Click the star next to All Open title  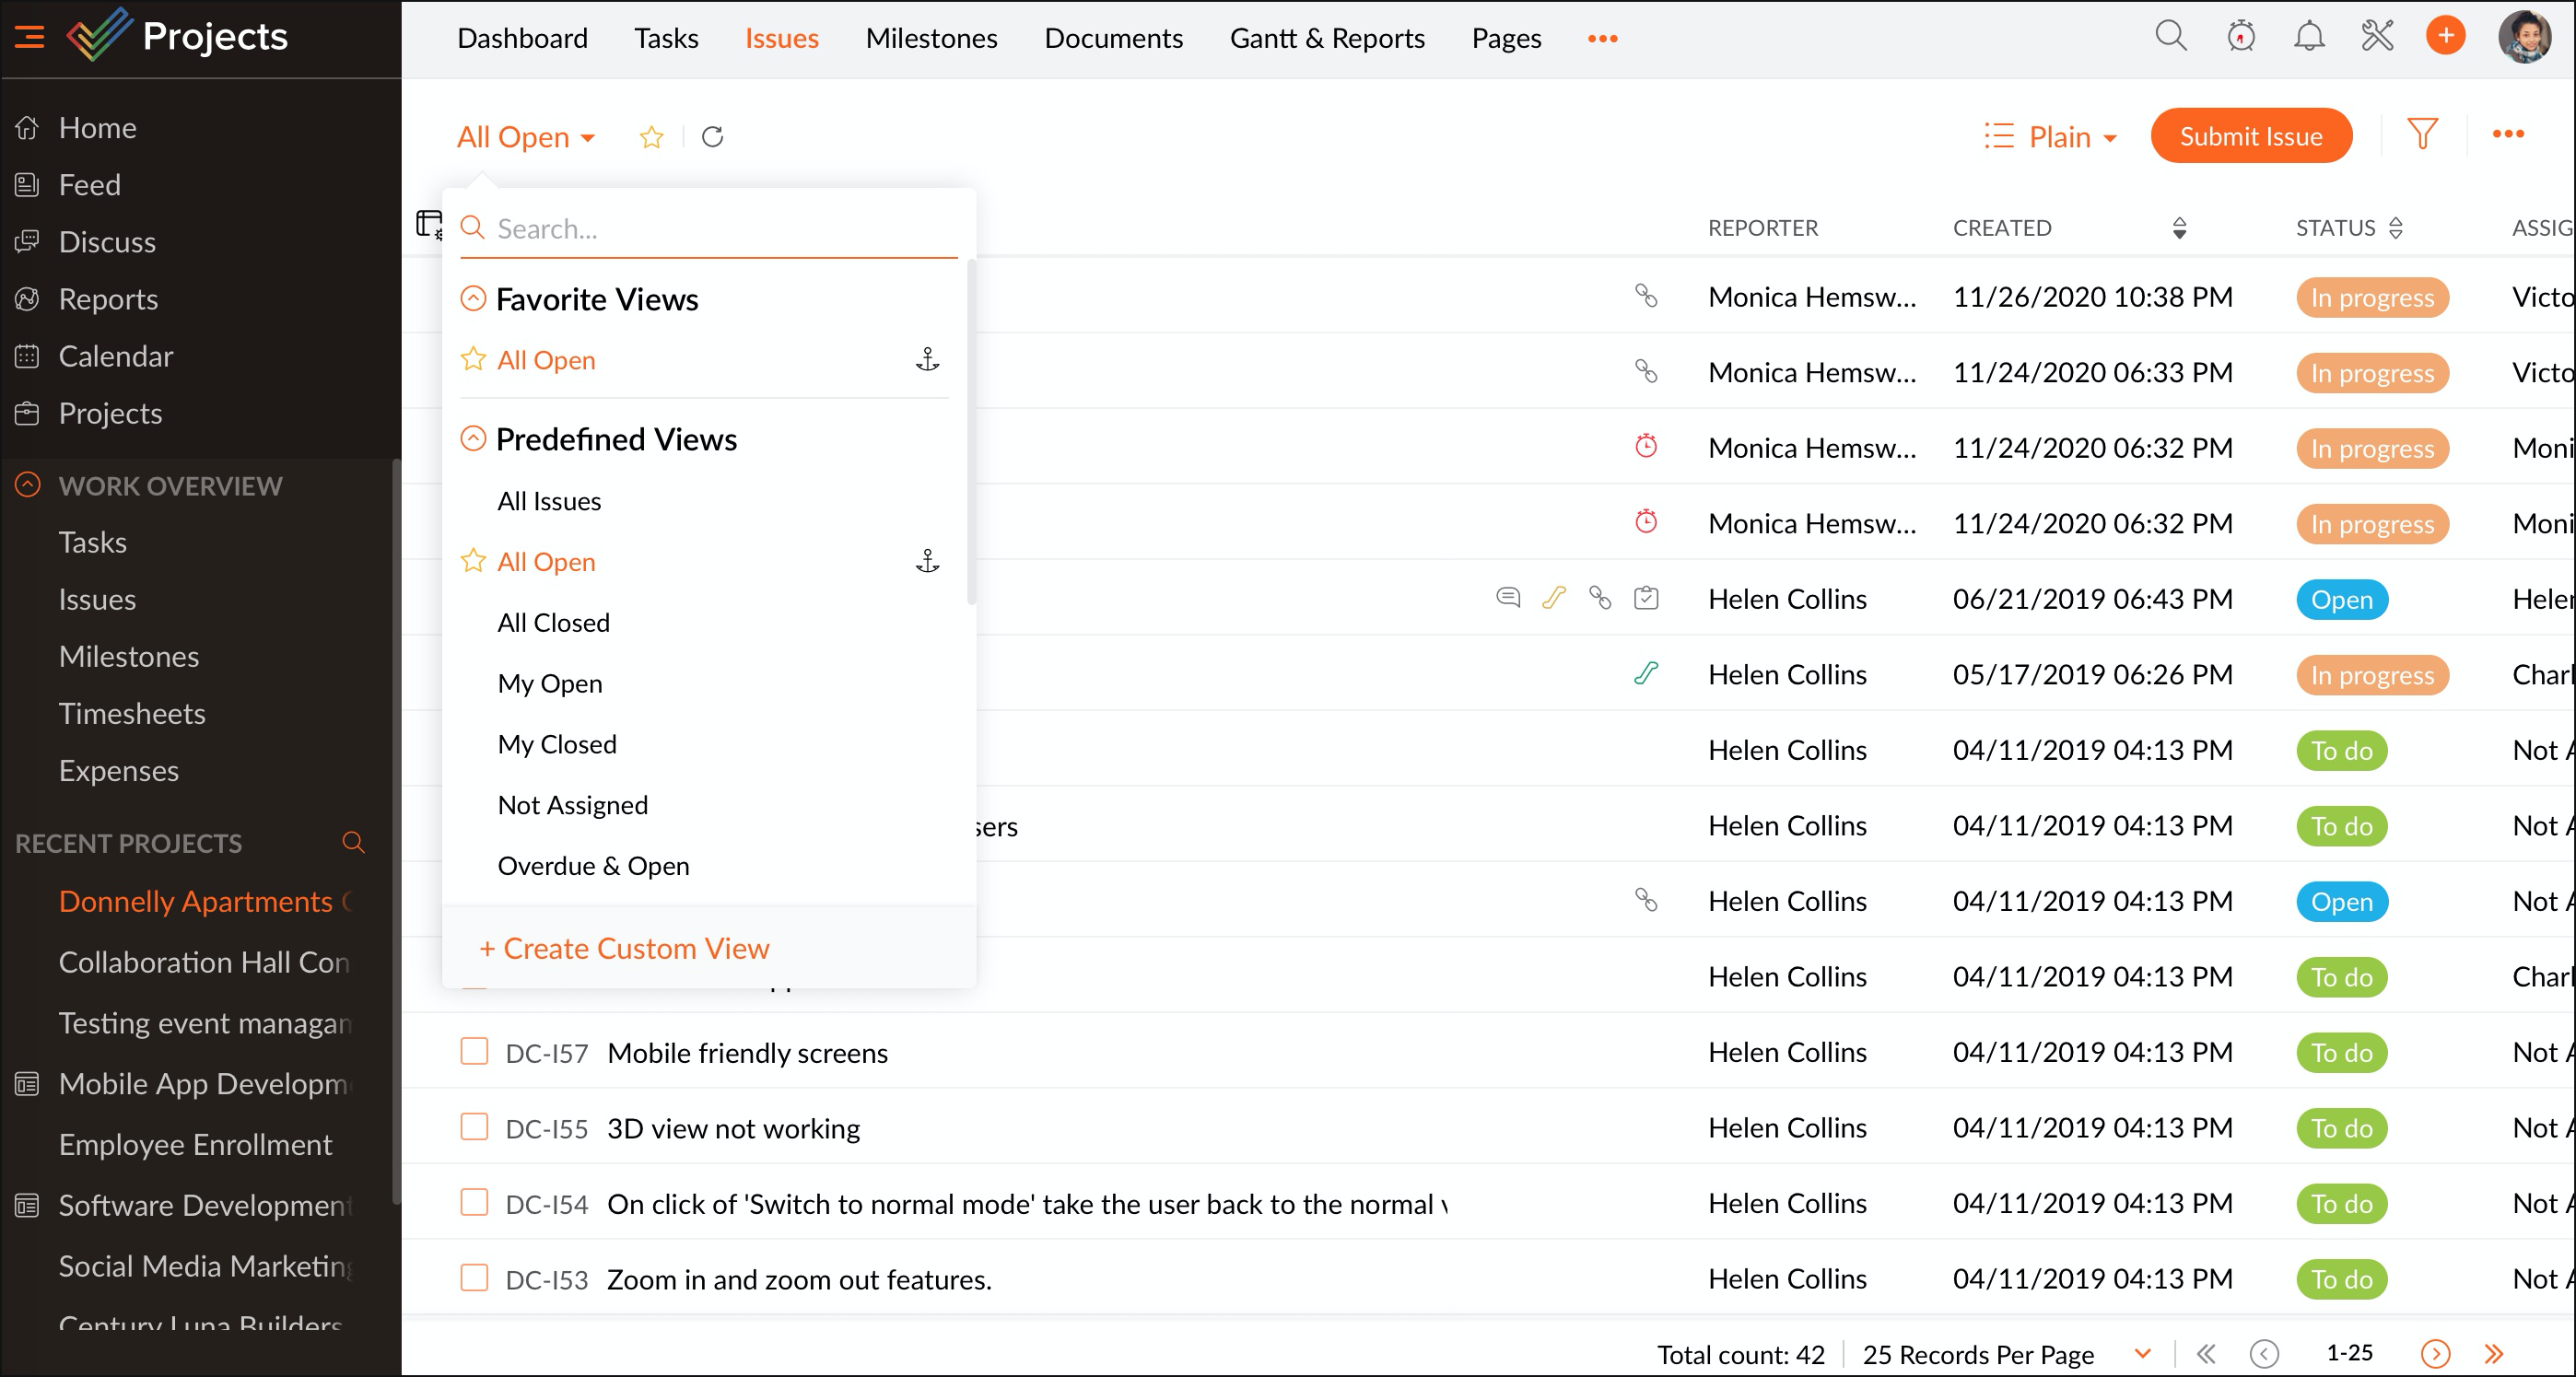click(651, 137)
